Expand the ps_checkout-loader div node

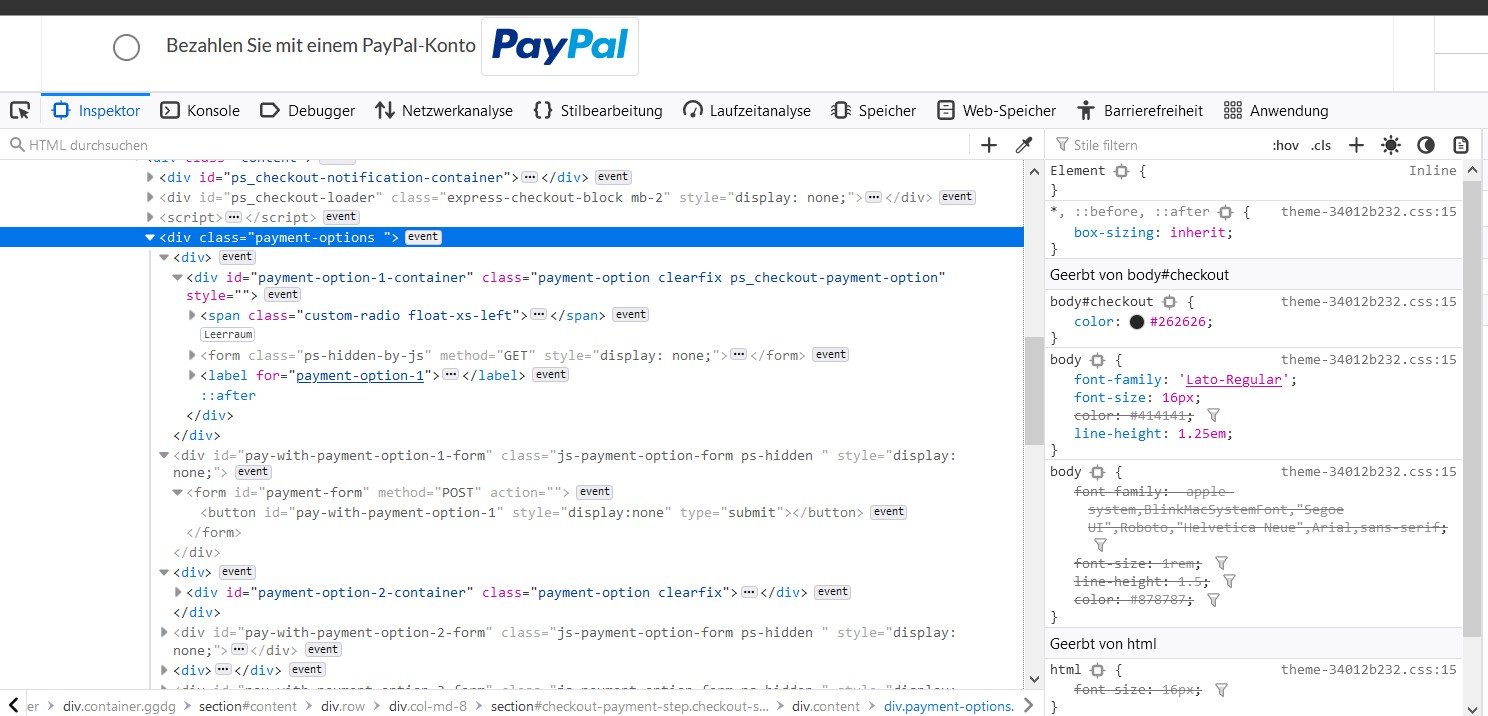(x=151, y=197)
